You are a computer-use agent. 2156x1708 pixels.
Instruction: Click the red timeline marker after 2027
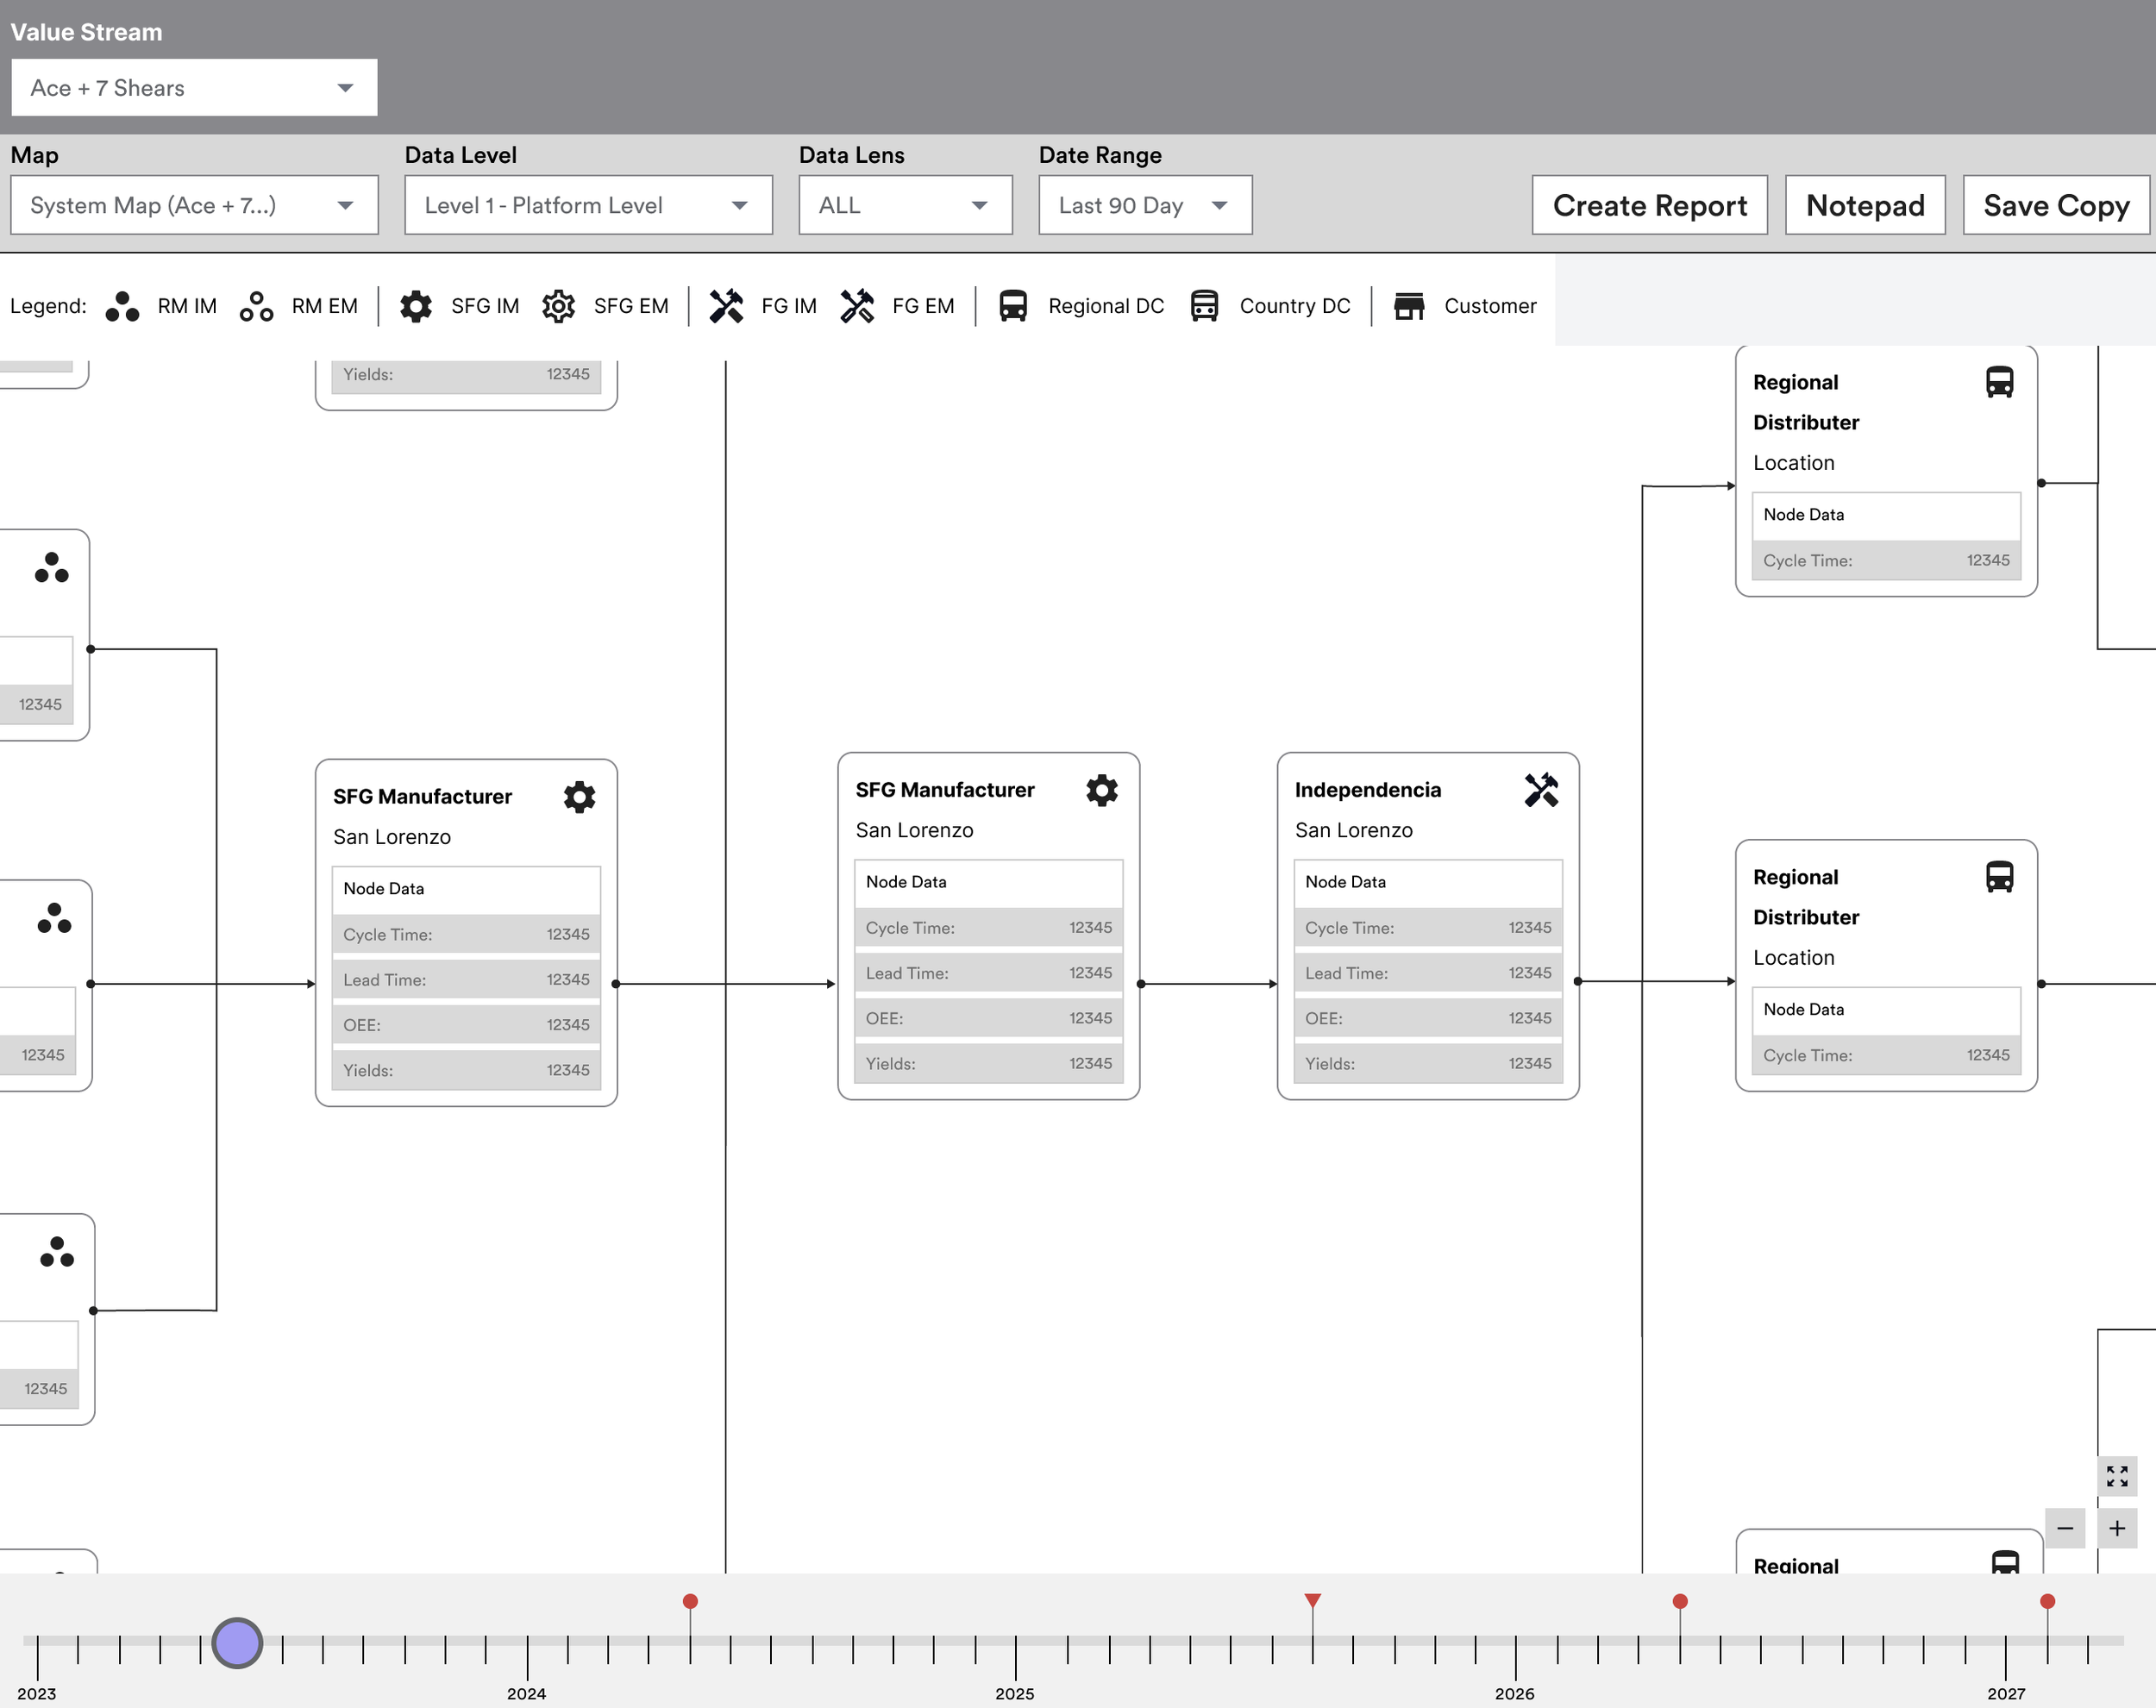[2047, 1601]
